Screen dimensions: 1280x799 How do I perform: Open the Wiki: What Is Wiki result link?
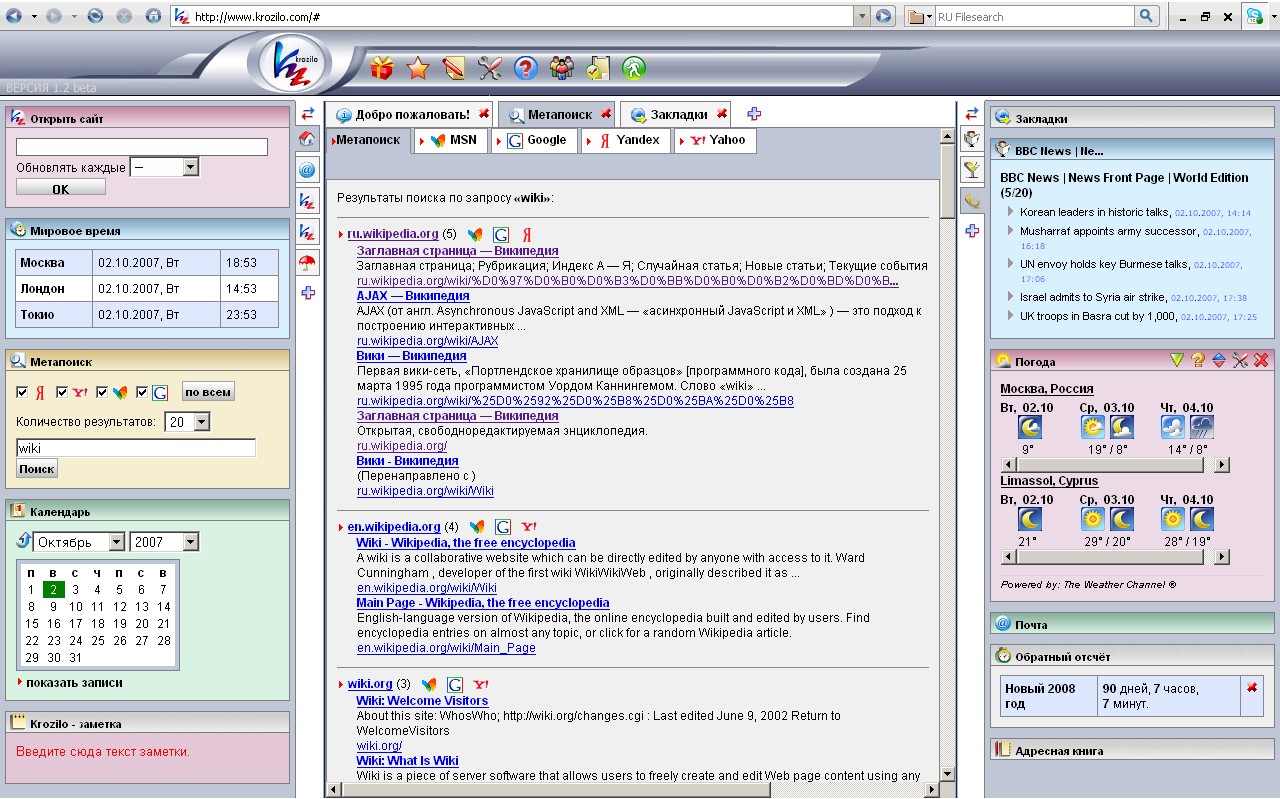[407, 761]
